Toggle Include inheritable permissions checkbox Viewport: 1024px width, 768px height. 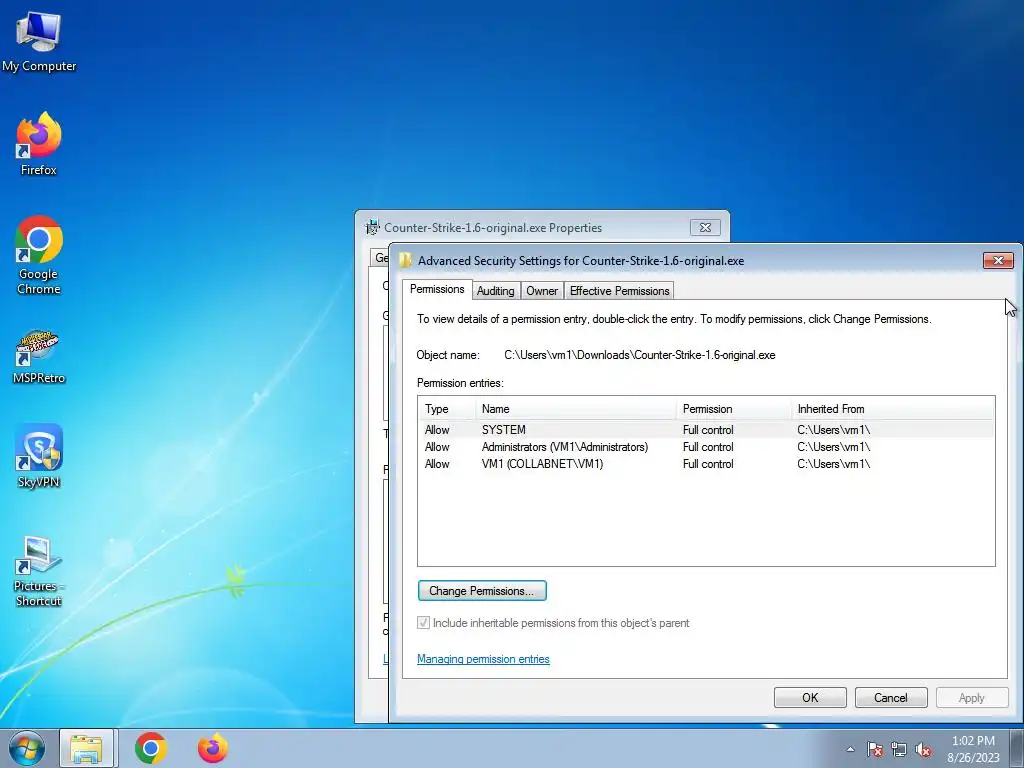tap(423, 622)
